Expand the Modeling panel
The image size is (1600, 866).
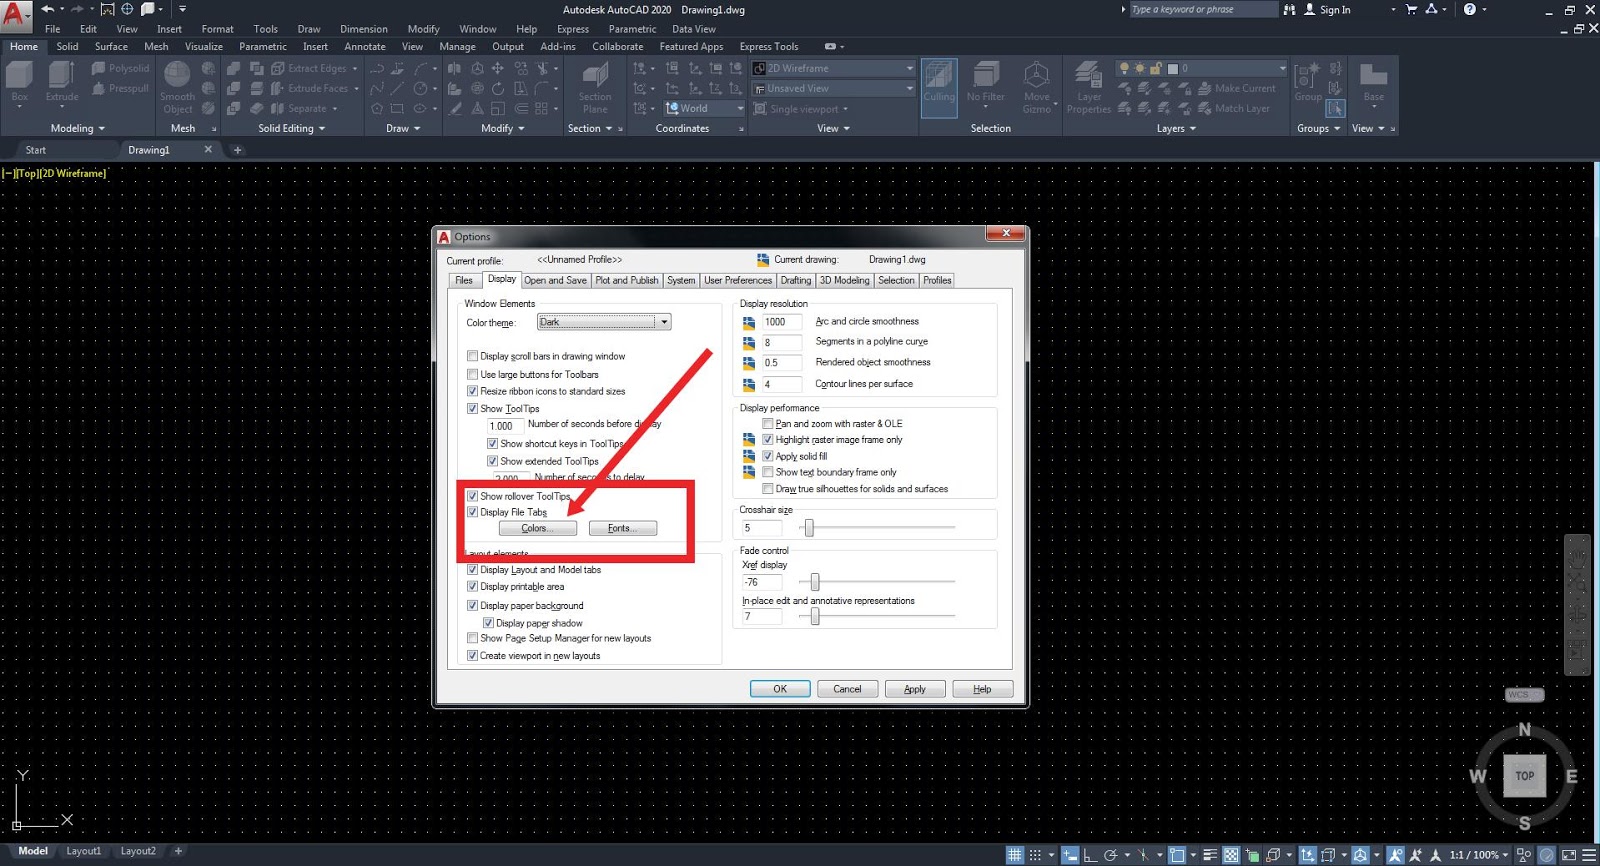coord(78,128)
